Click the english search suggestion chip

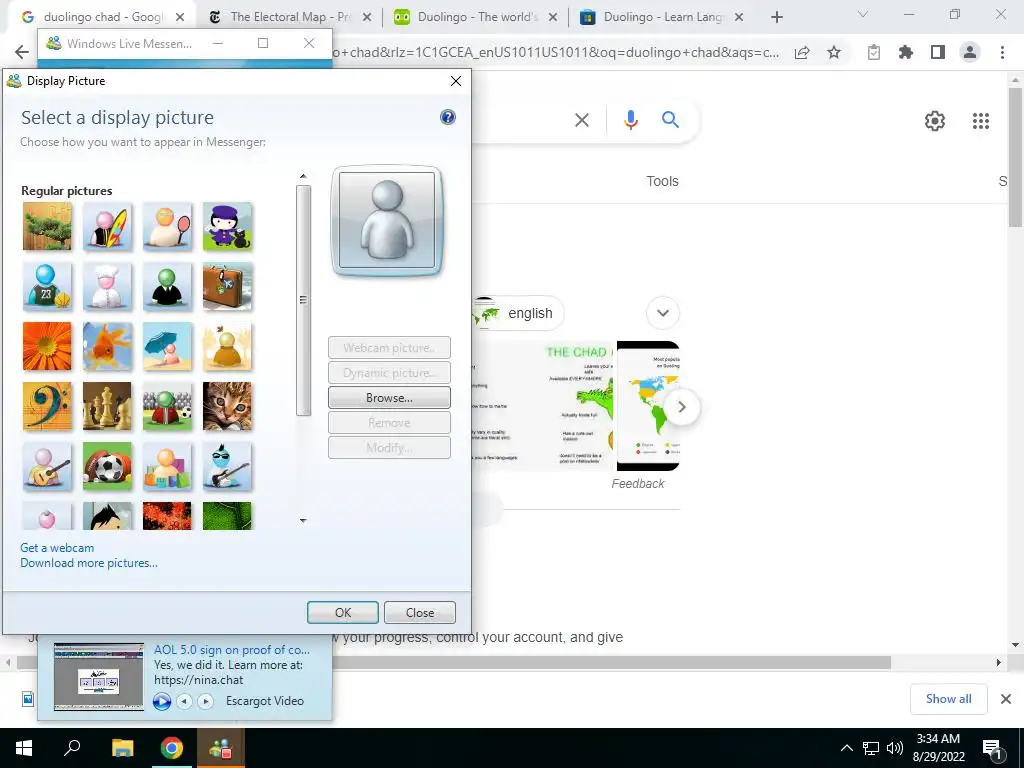(x=518, y=313)
